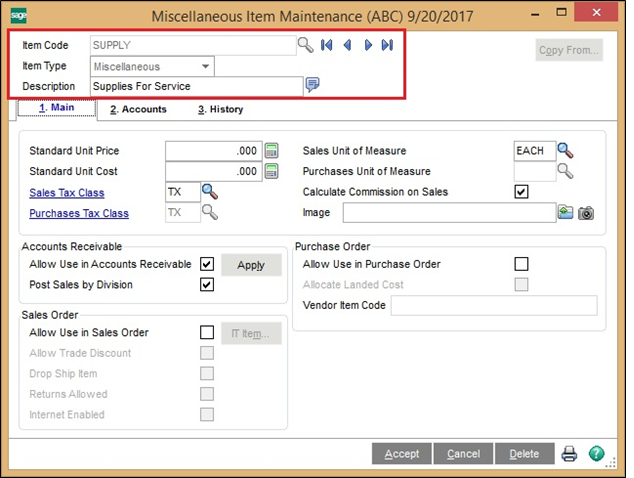Browse for image file icon
Viewport: 634px width, 478px height.
point(566,212)
